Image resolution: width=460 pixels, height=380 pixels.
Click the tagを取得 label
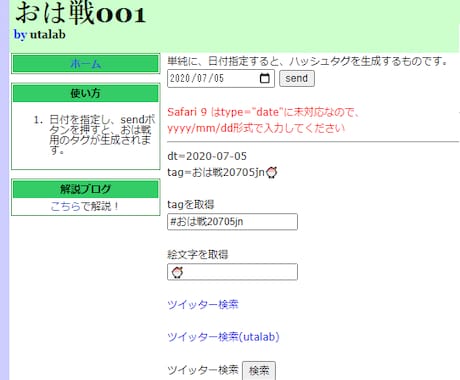point(191,204)
